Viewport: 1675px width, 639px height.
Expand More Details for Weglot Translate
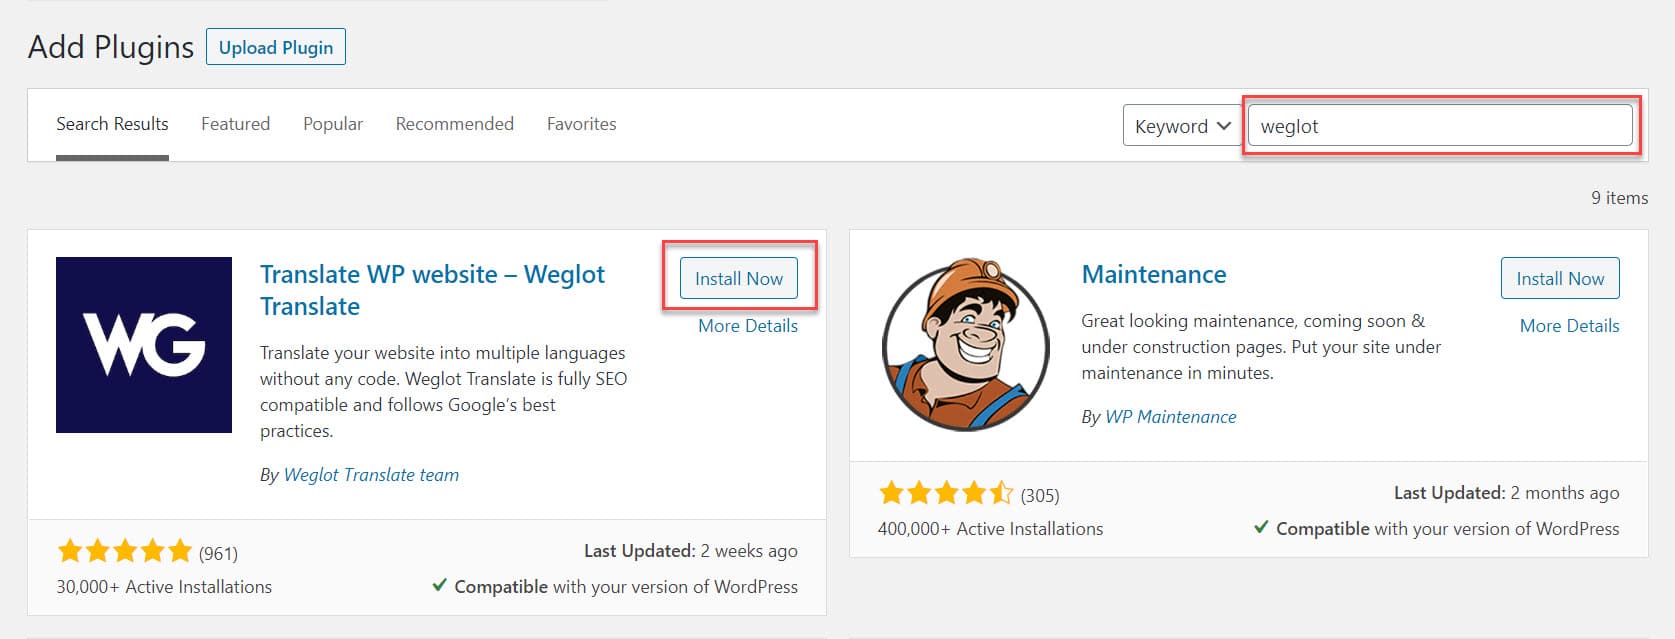[747, 325]
